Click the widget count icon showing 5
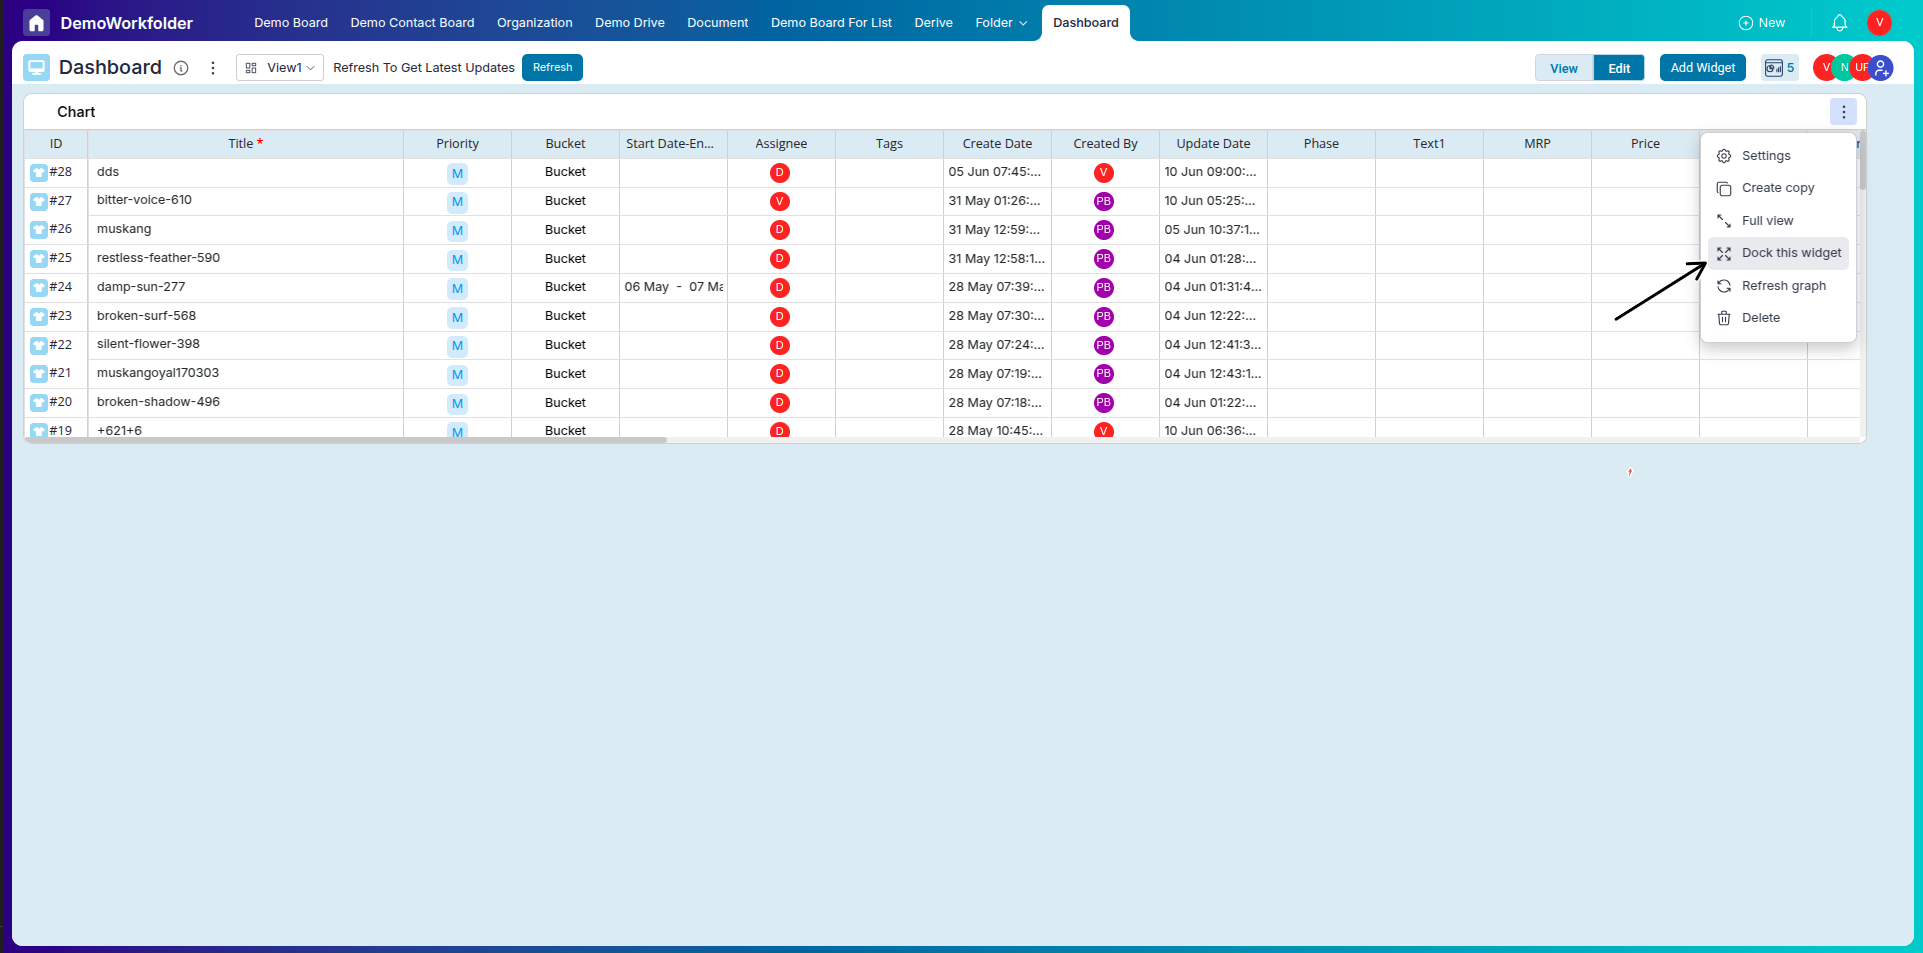The height and width of the screenshot is (953, 1923). 1779,68
